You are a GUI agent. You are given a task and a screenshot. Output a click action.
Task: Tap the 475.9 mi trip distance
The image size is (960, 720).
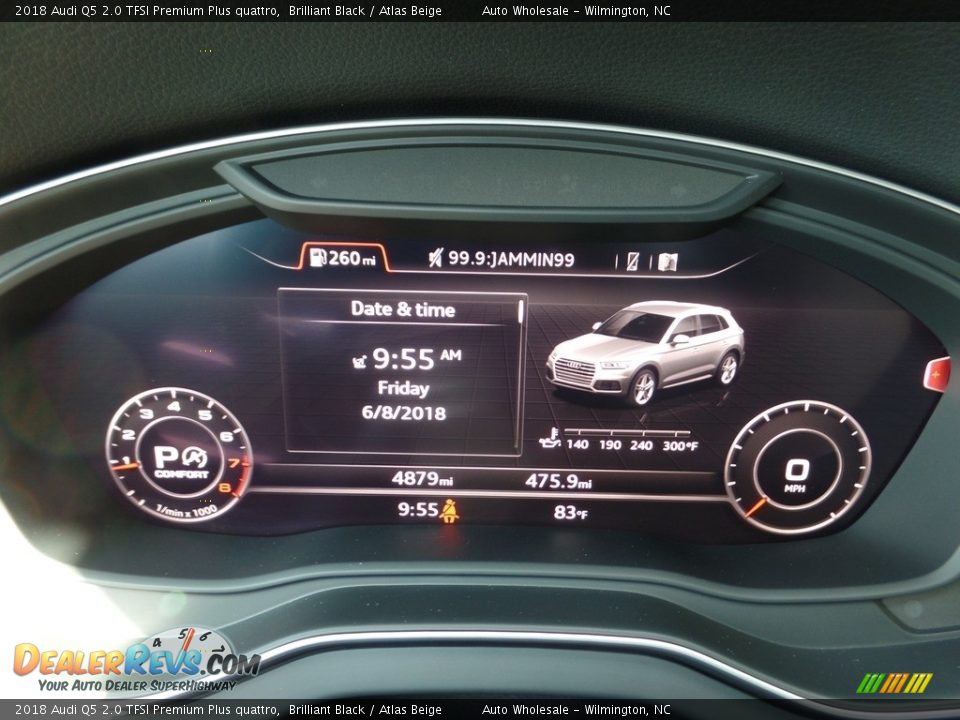(x=558, y=481)
